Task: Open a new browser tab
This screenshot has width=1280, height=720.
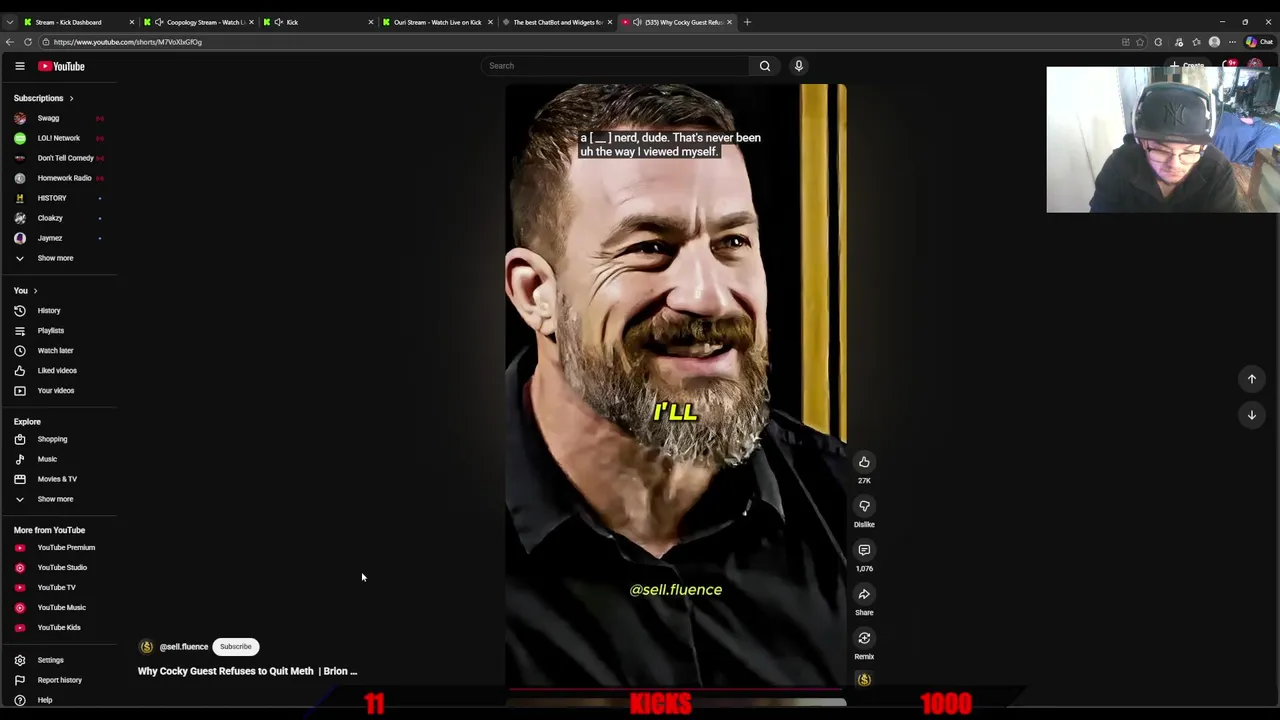Action: 747,22
